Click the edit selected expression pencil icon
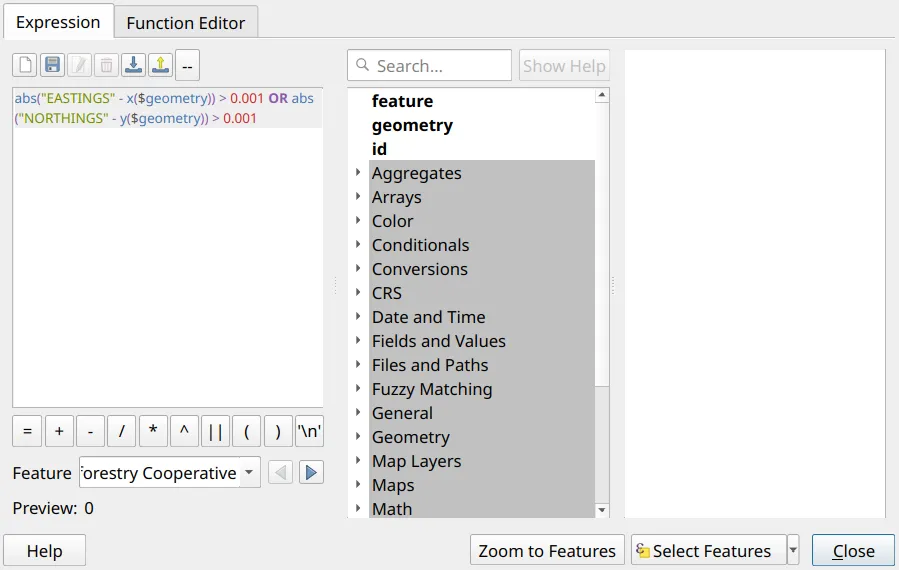The height and width of the screenshot is (570, 899). coord(79,65)
